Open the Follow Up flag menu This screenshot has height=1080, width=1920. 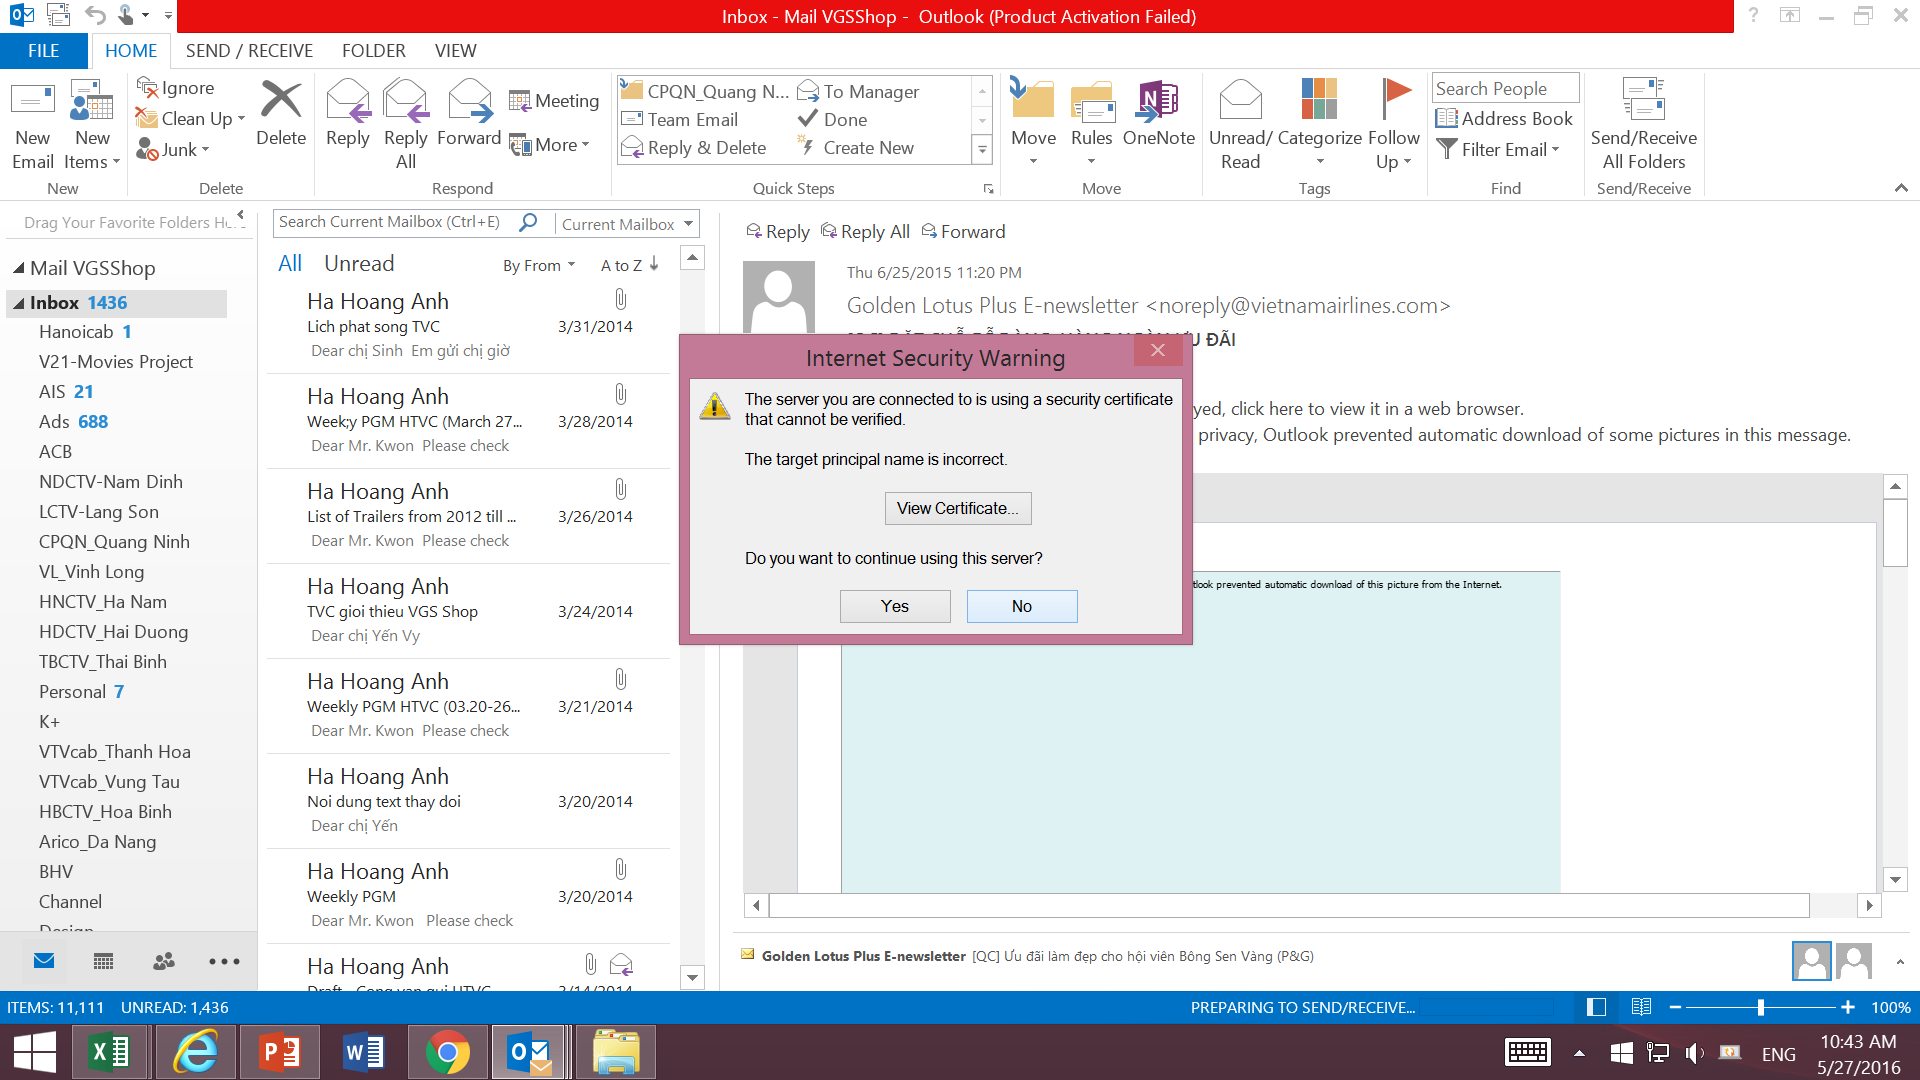(x=1394, y=124)
